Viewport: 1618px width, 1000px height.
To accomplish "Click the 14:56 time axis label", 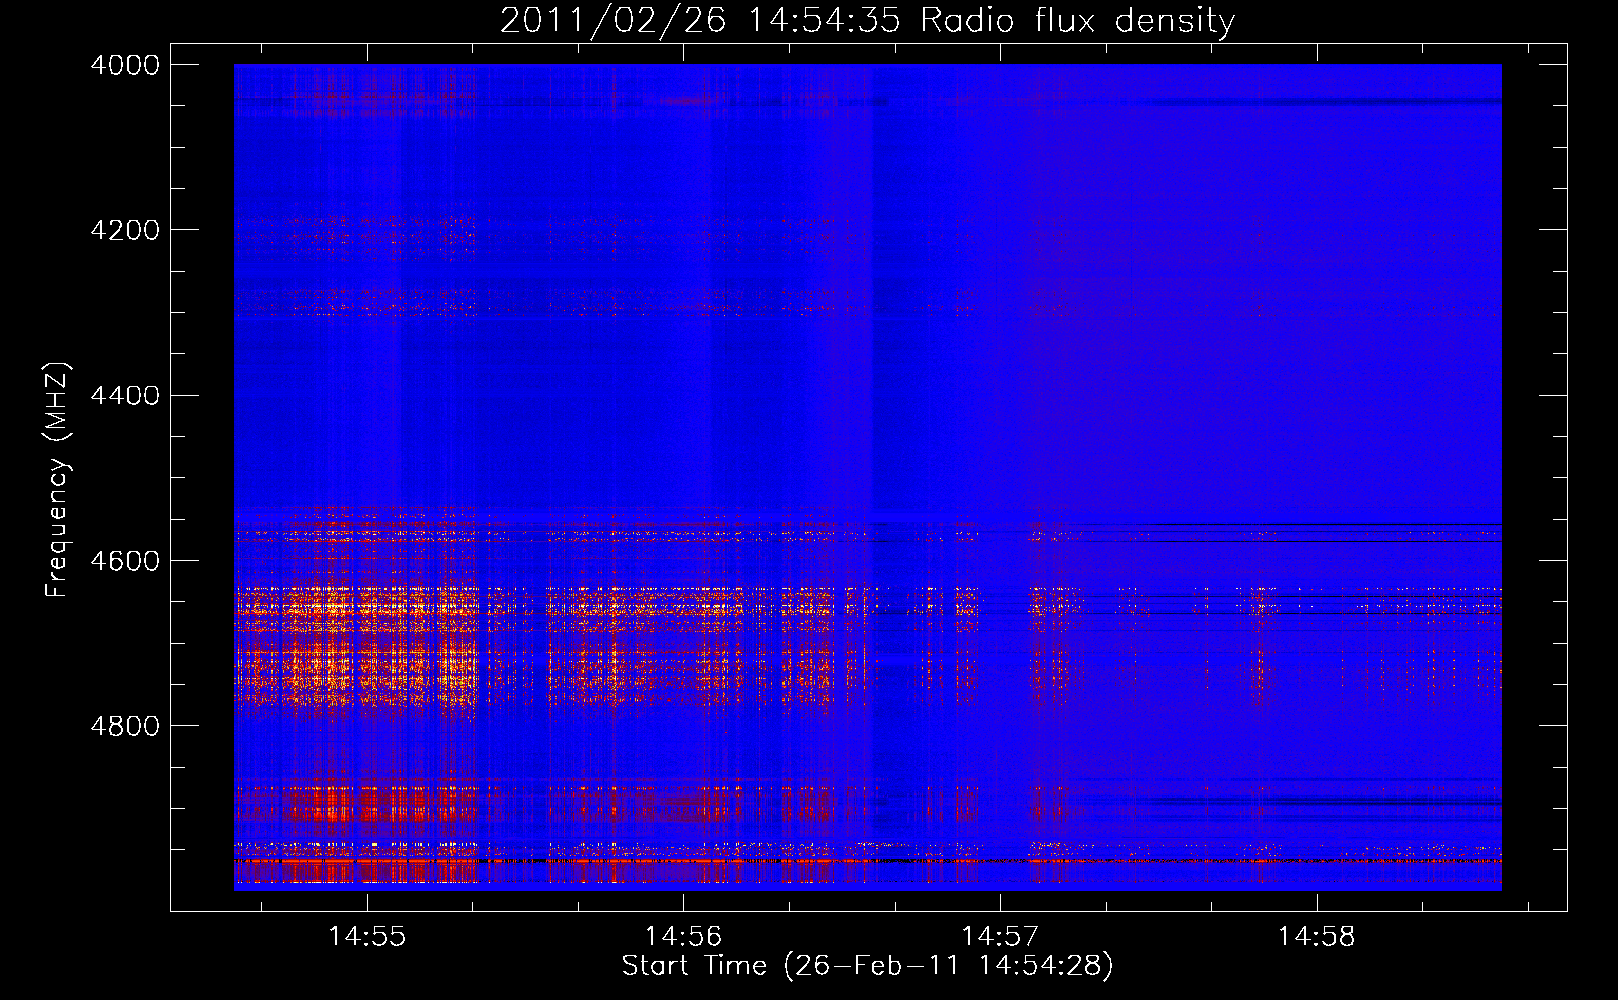I will (683, 936).
